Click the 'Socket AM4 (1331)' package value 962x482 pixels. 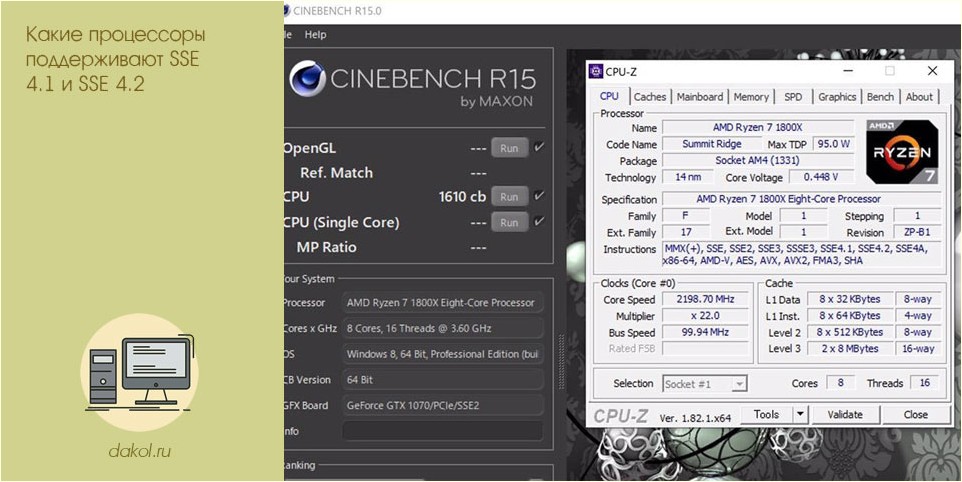click(758, 161)
